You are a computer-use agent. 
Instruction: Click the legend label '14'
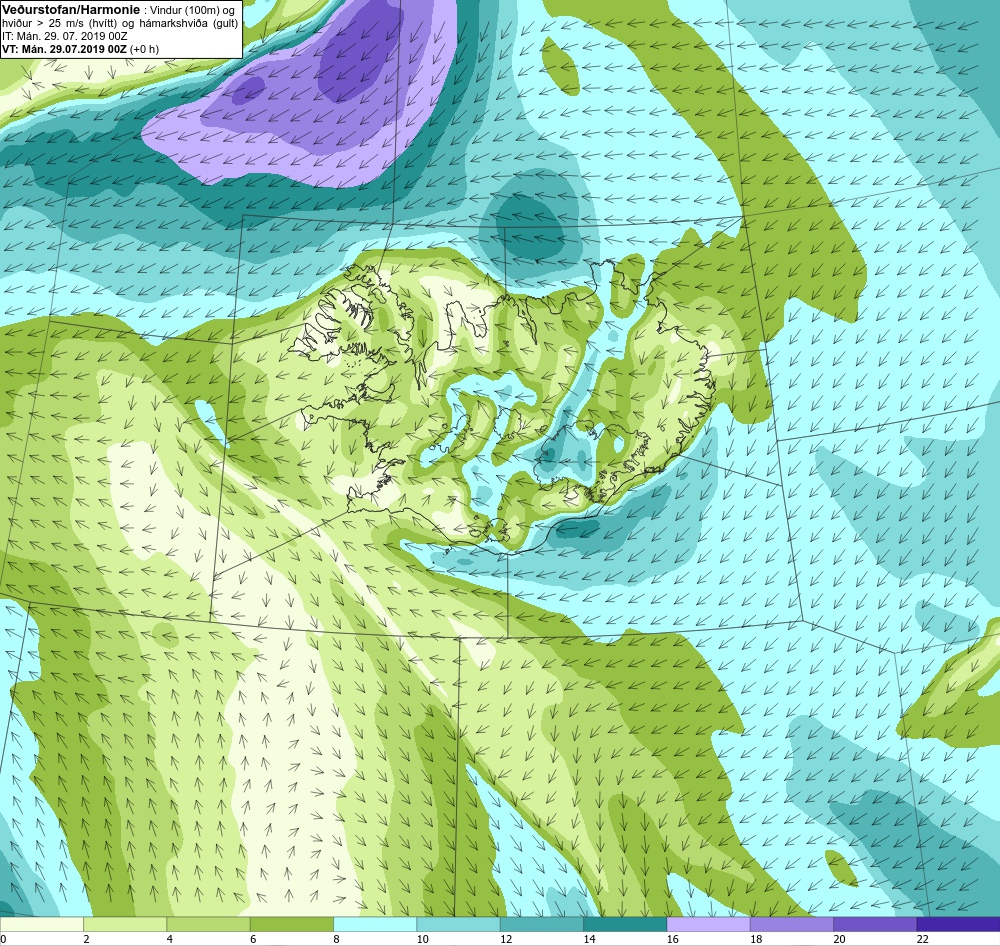click(x=589, y=939)
